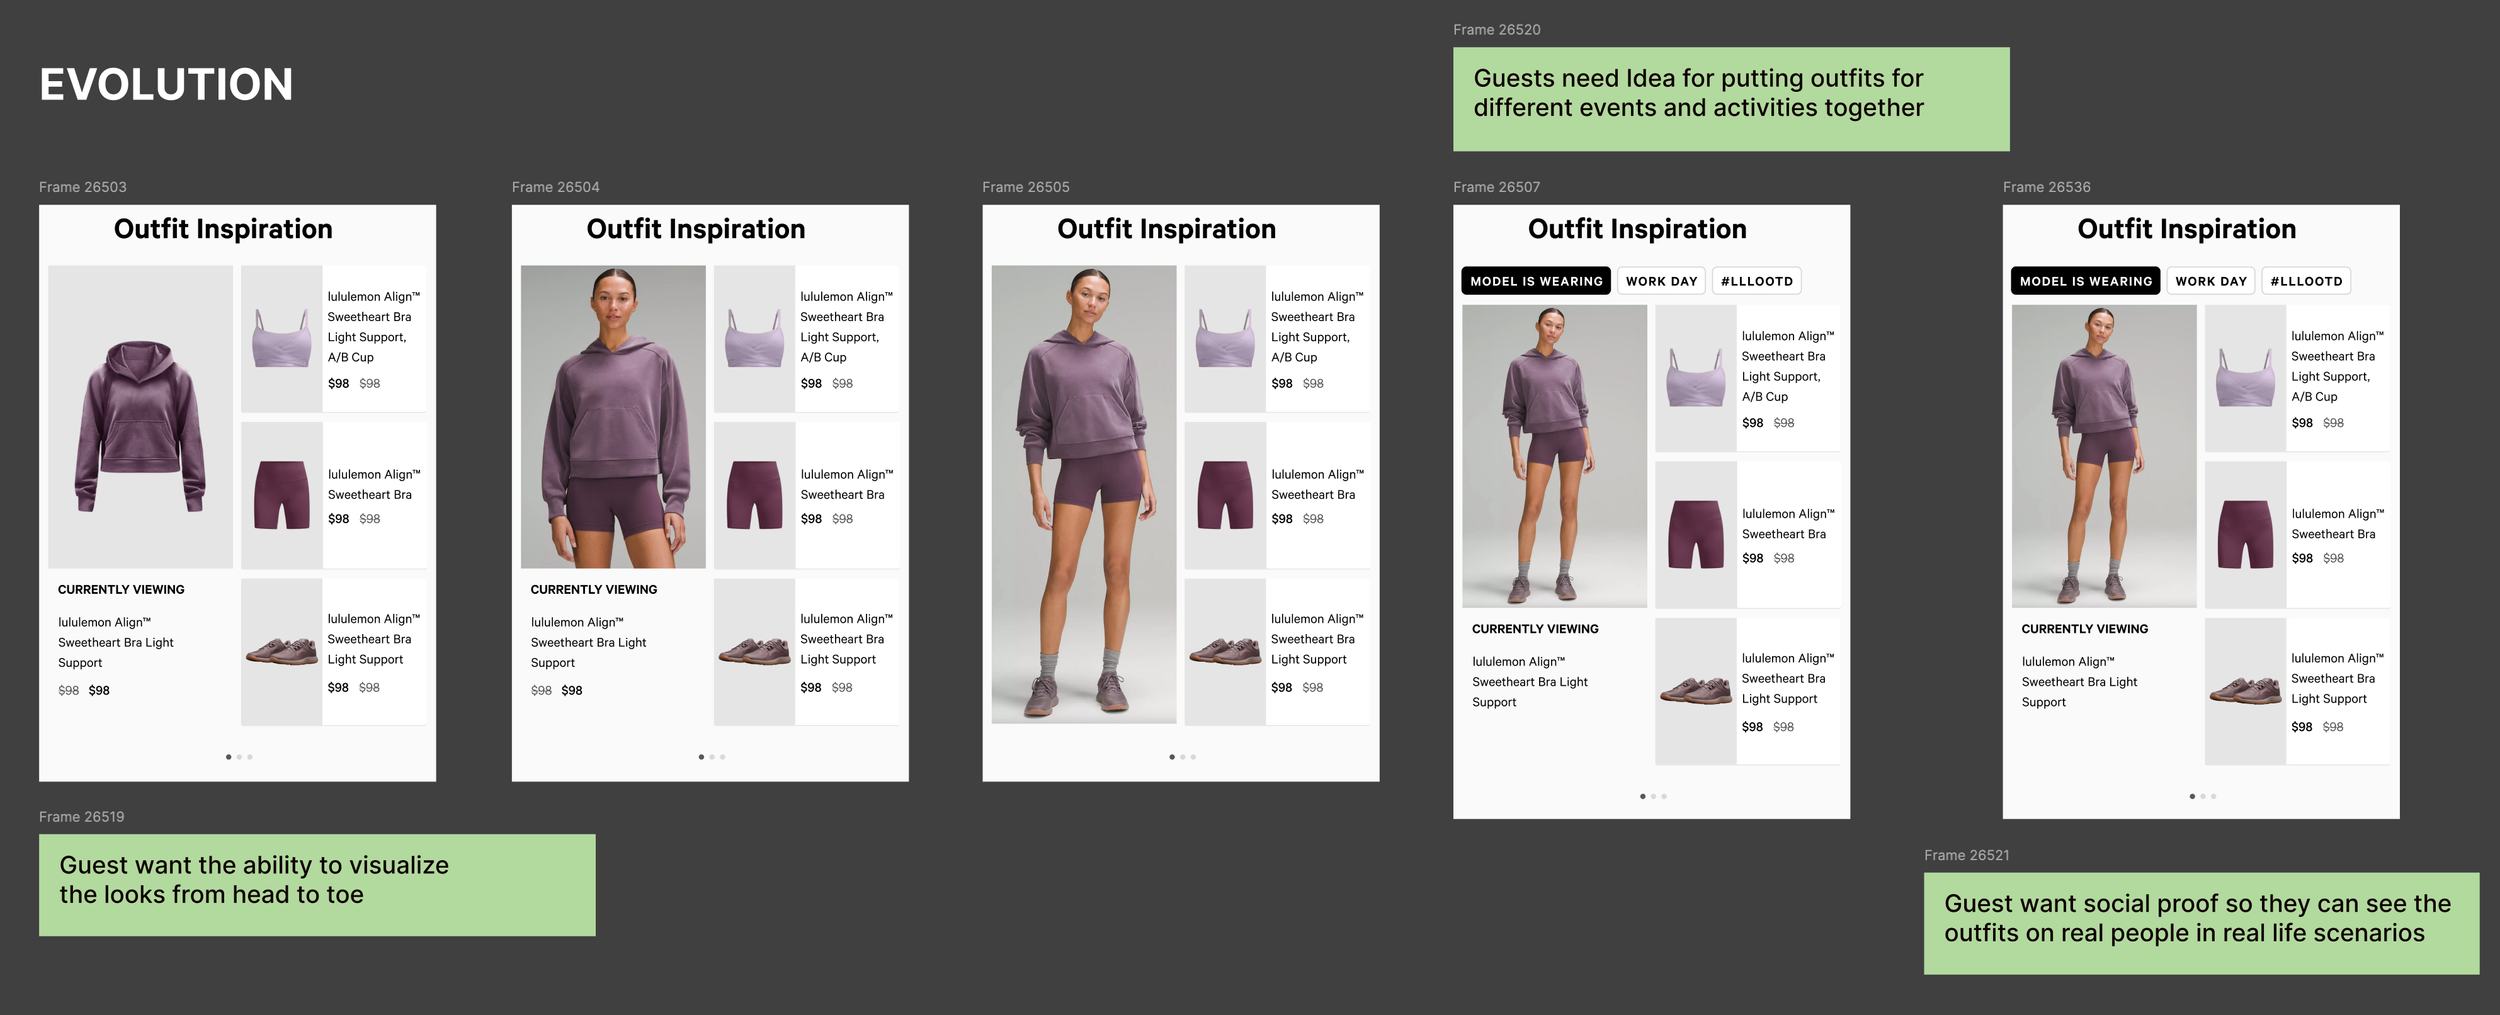Click the model photo in Frame 26536

tap(2104, 456)
